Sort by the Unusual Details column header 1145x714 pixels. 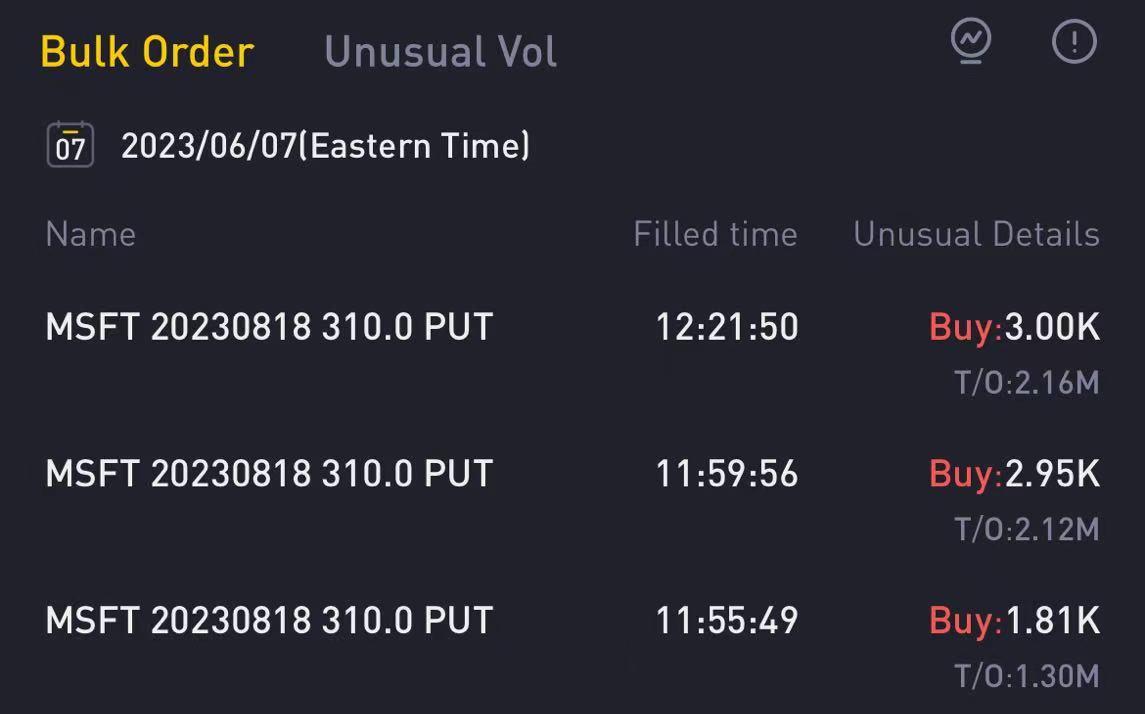click(976, 234)
